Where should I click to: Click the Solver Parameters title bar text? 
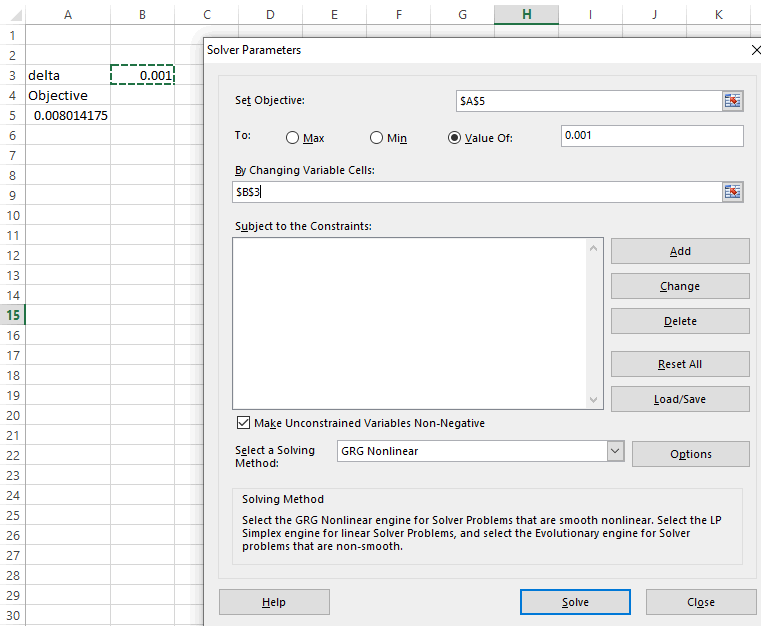tap(254, 50)
